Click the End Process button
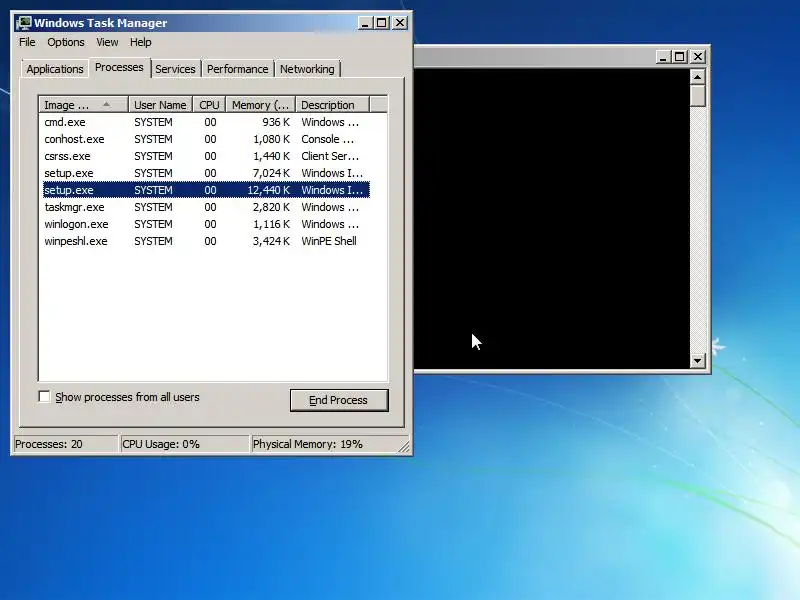This screenshot has width=800, height=600. pyautogui.click(x=339, y=400)
